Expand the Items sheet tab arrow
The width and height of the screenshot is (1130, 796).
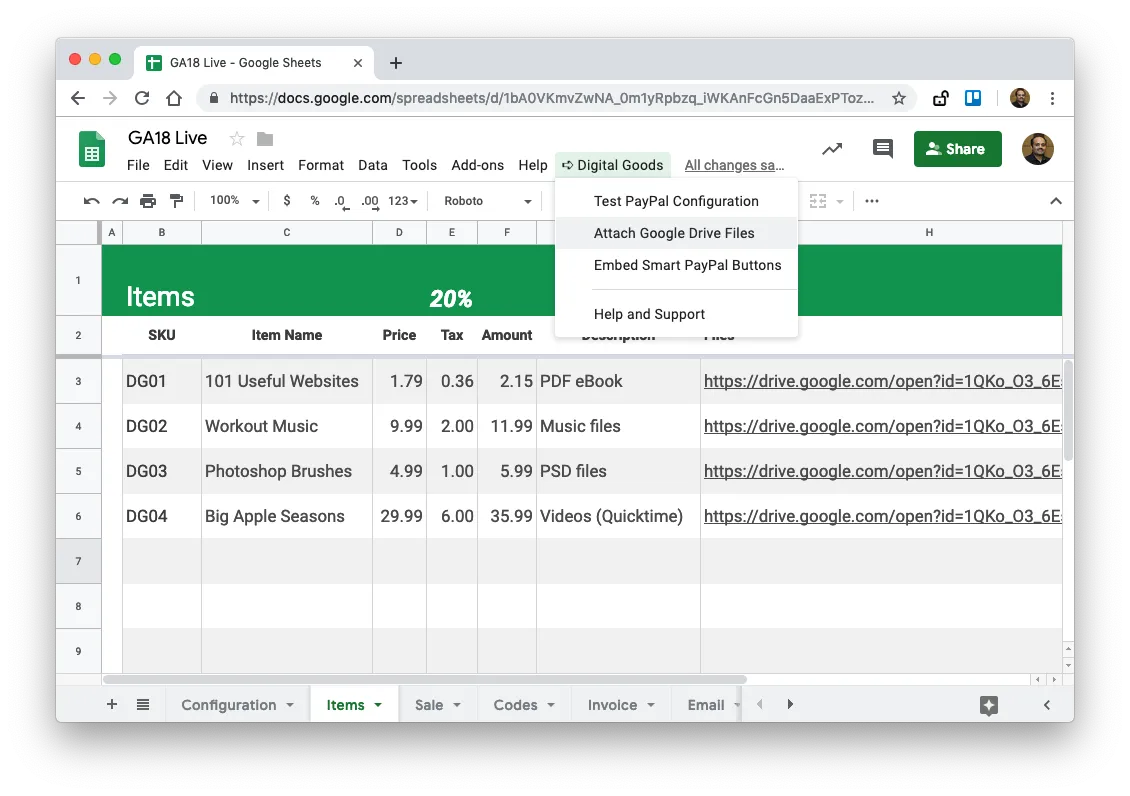tap(378, 705)
